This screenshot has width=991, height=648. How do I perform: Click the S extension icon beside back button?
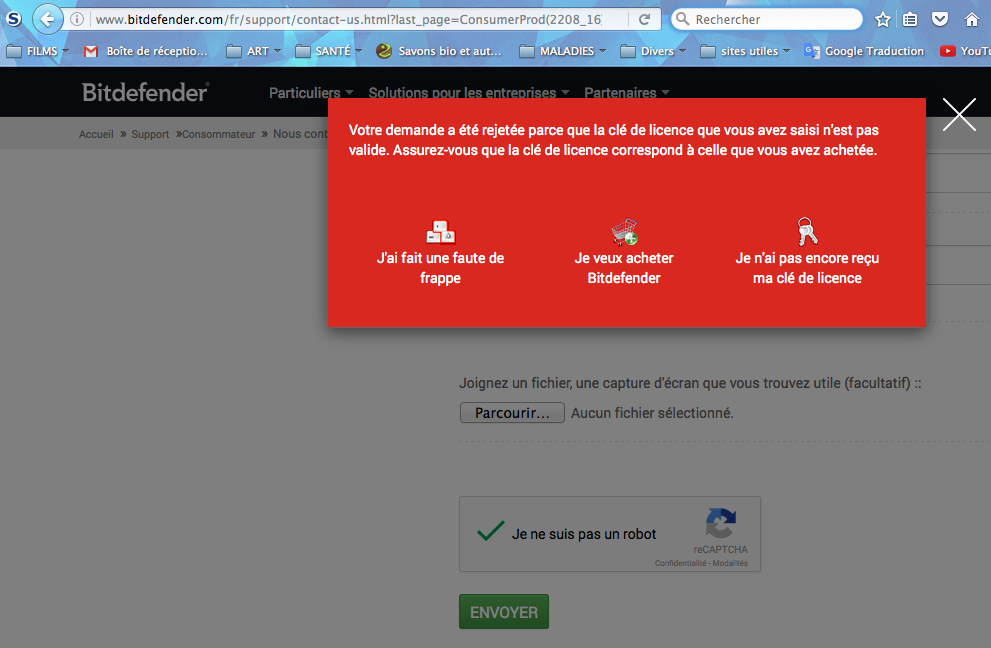(x=13, y=19)
